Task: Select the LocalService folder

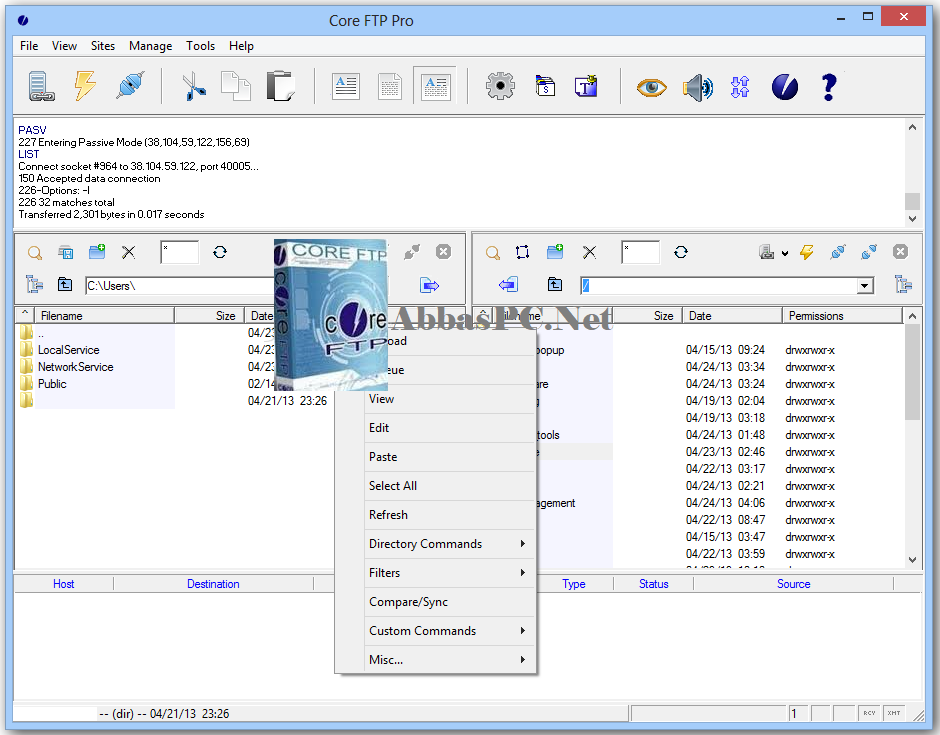Action: tap(68, 350)
